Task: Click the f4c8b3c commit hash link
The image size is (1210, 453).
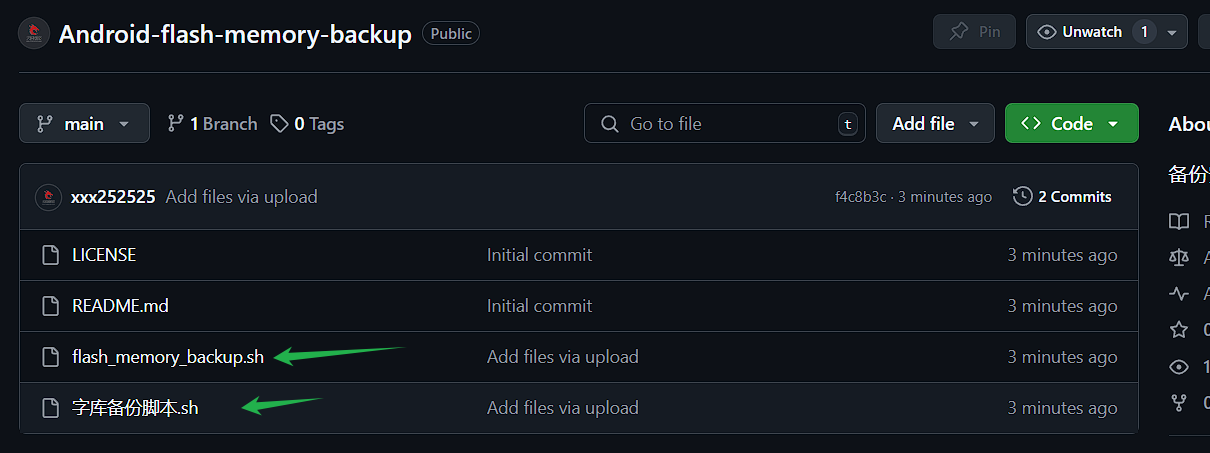Action: 860,197
